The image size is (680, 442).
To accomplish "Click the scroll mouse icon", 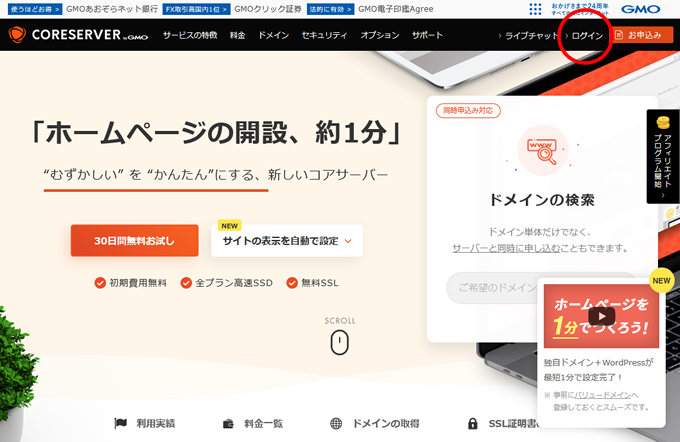I will point(340,342).
